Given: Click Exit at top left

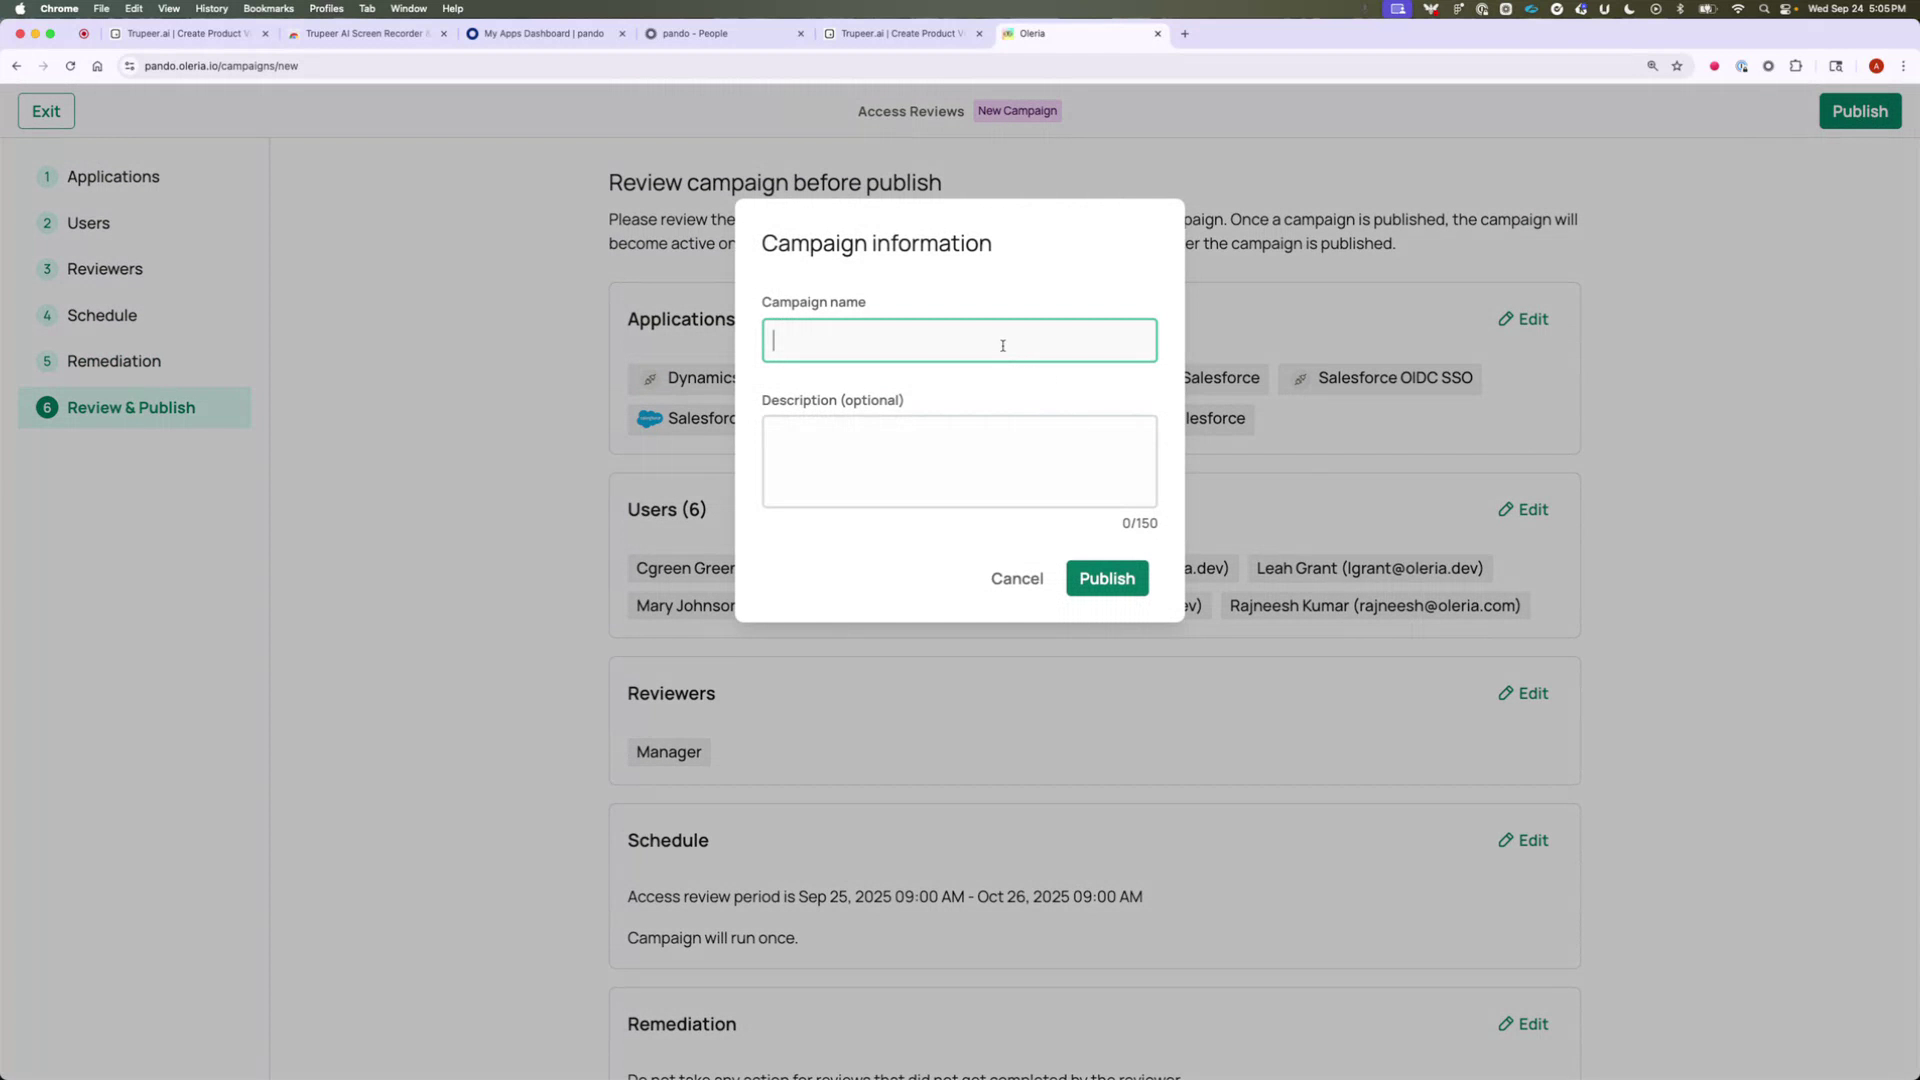Looking at the screenshot, I should point(45,110).
